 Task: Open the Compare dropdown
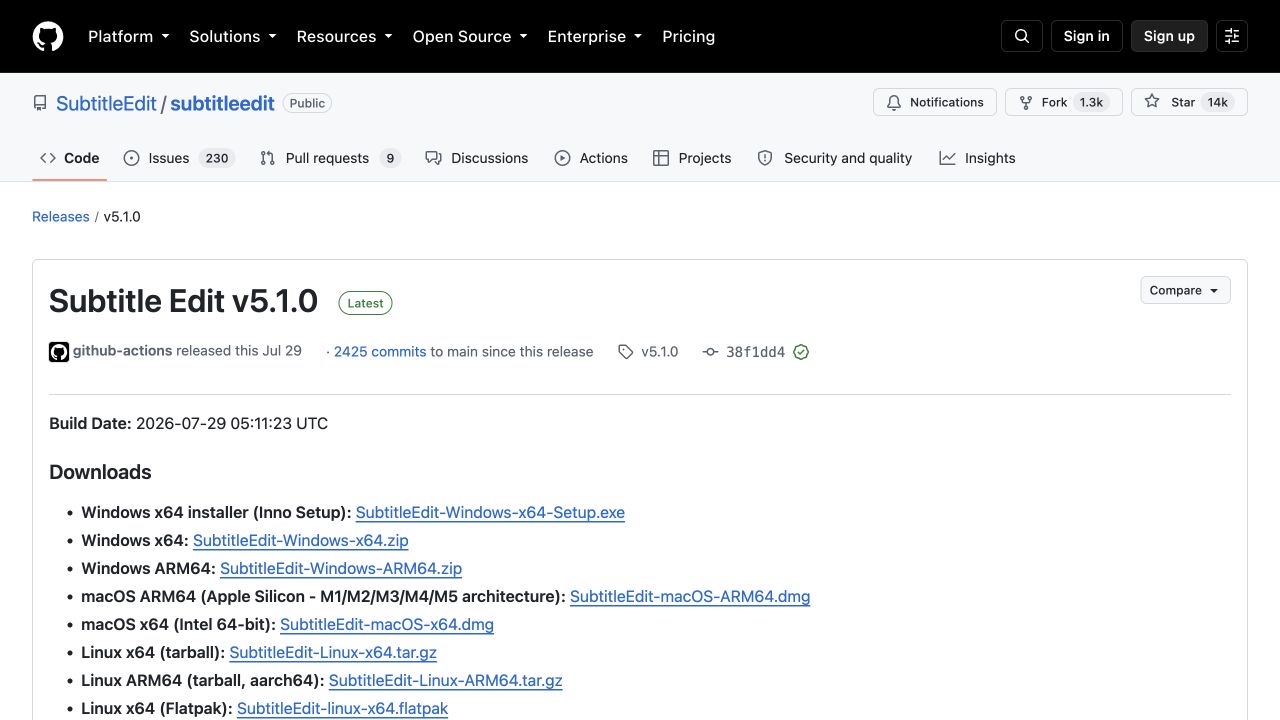click(x=1185, y=290)
